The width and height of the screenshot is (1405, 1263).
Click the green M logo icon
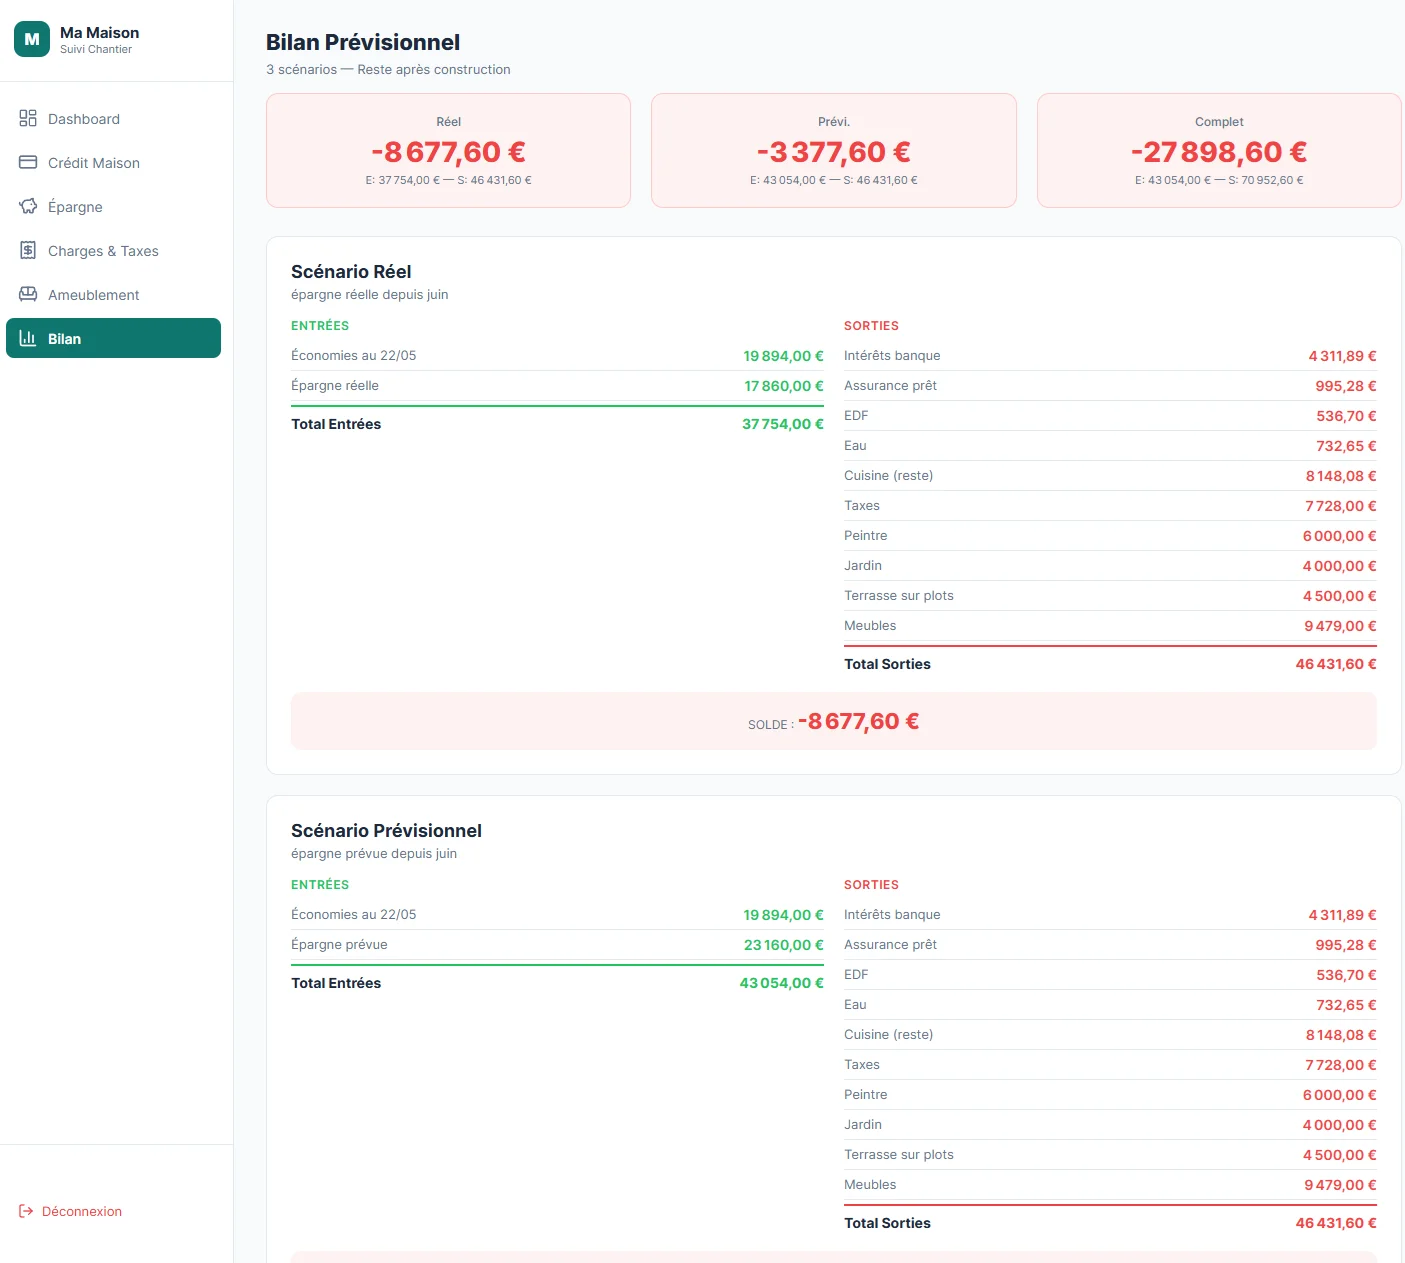click(32, 40)
